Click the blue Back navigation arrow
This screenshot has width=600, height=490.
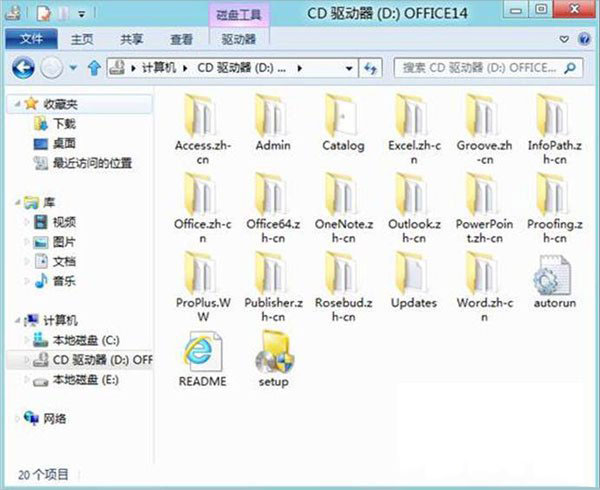click(23, 68)
